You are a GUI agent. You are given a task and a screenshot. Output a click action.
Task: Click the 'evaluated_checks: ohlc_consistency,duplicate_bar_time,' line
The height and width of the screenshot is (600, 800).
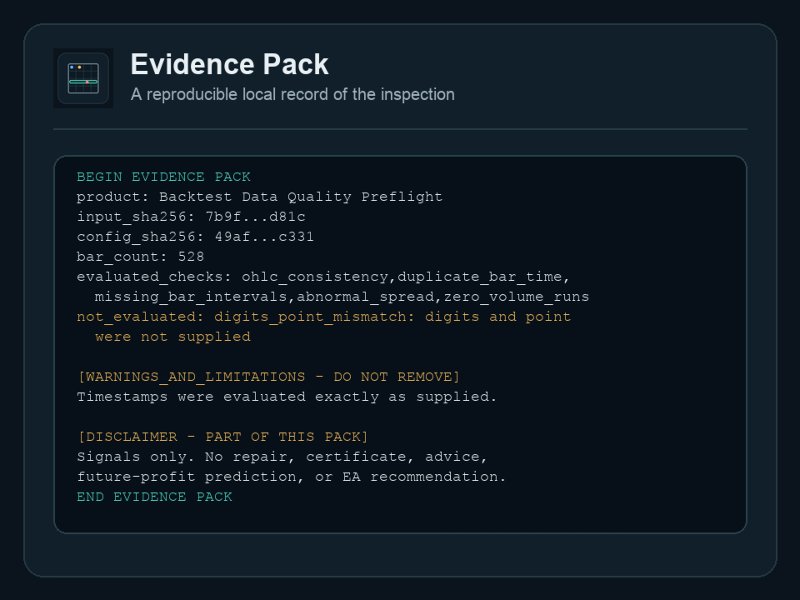click(323, 277)
